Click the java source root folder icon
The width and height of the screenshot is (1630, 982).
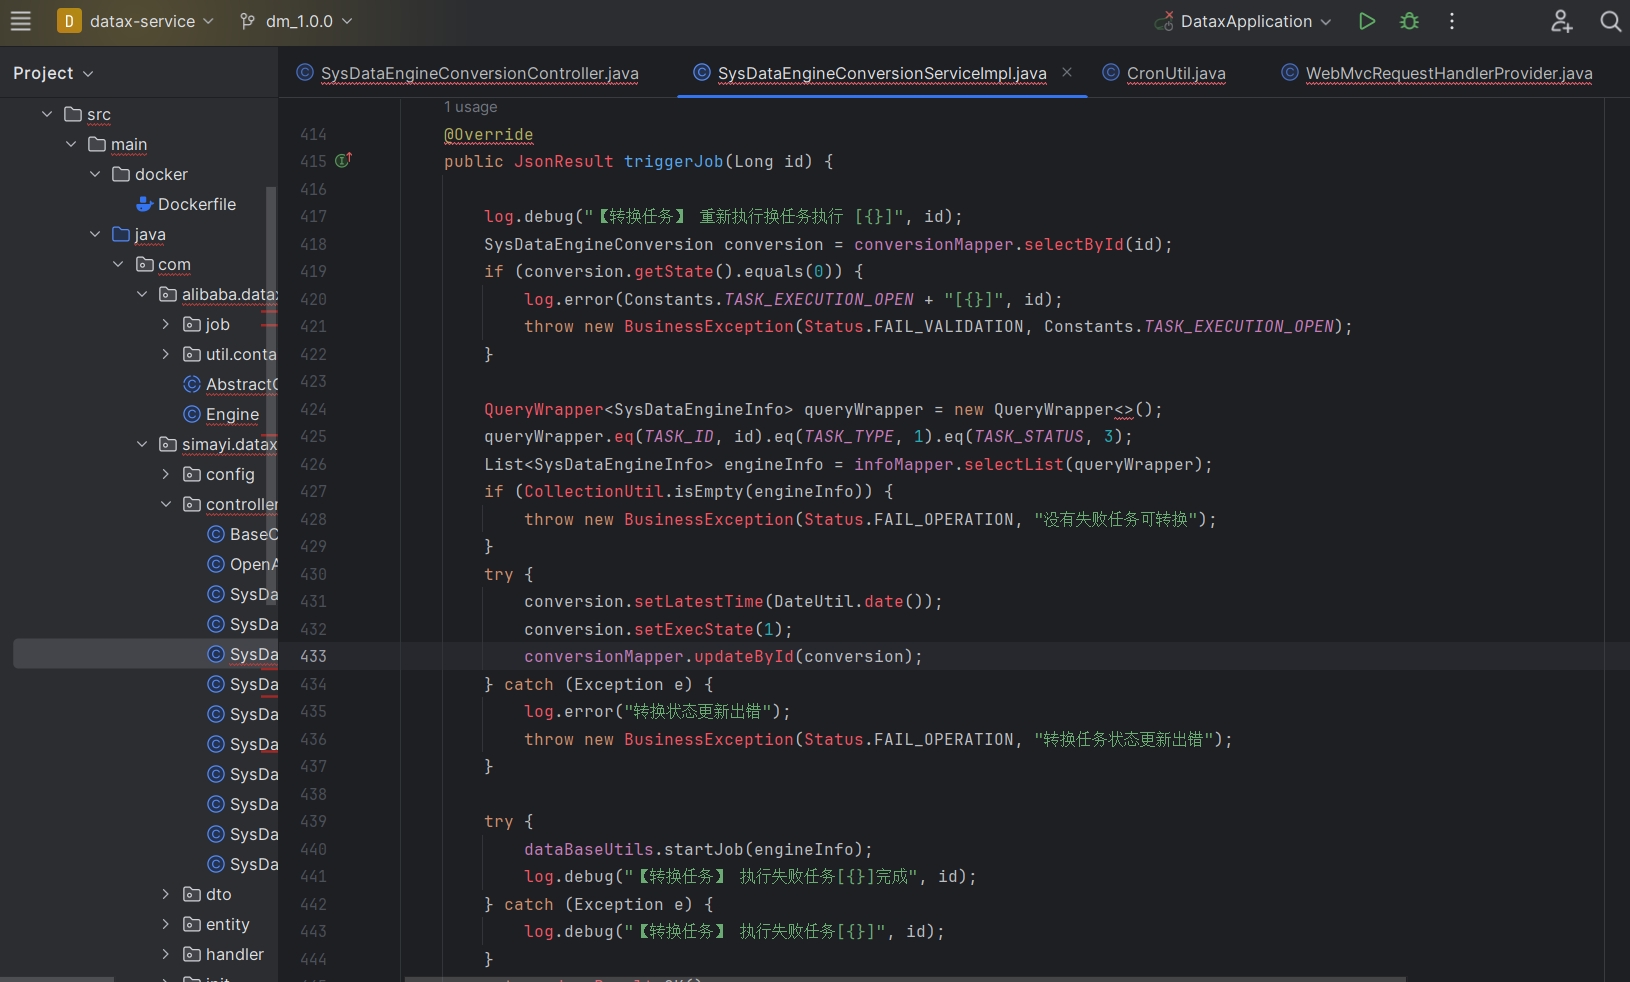coord(121,234)
